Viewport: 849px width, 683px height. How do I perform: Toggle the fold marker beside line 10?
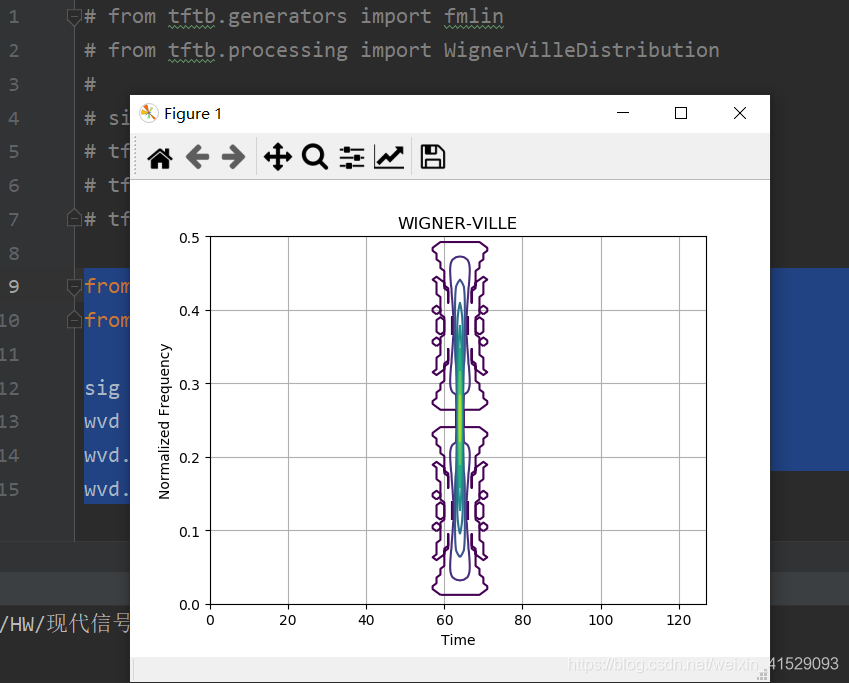(73, 320)
